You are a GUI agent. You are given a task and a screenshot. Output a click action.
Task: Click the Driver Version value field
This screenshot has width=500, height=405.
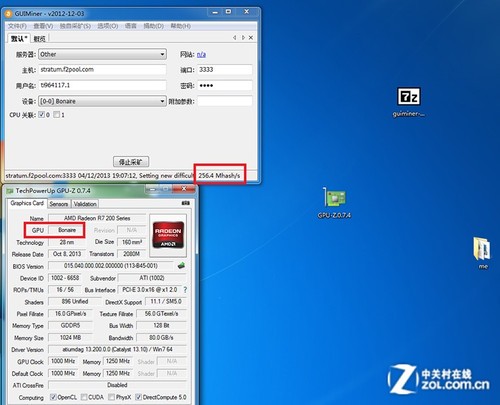[117, 349]
